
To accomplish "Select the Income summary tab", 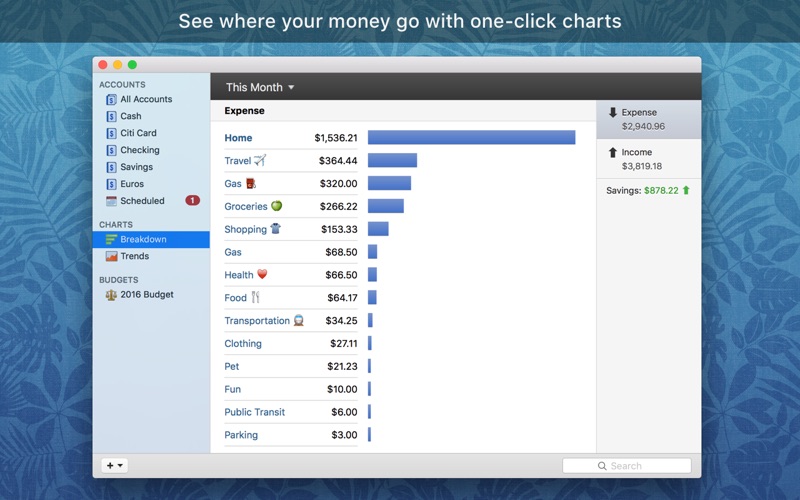I will click(648, 159).
